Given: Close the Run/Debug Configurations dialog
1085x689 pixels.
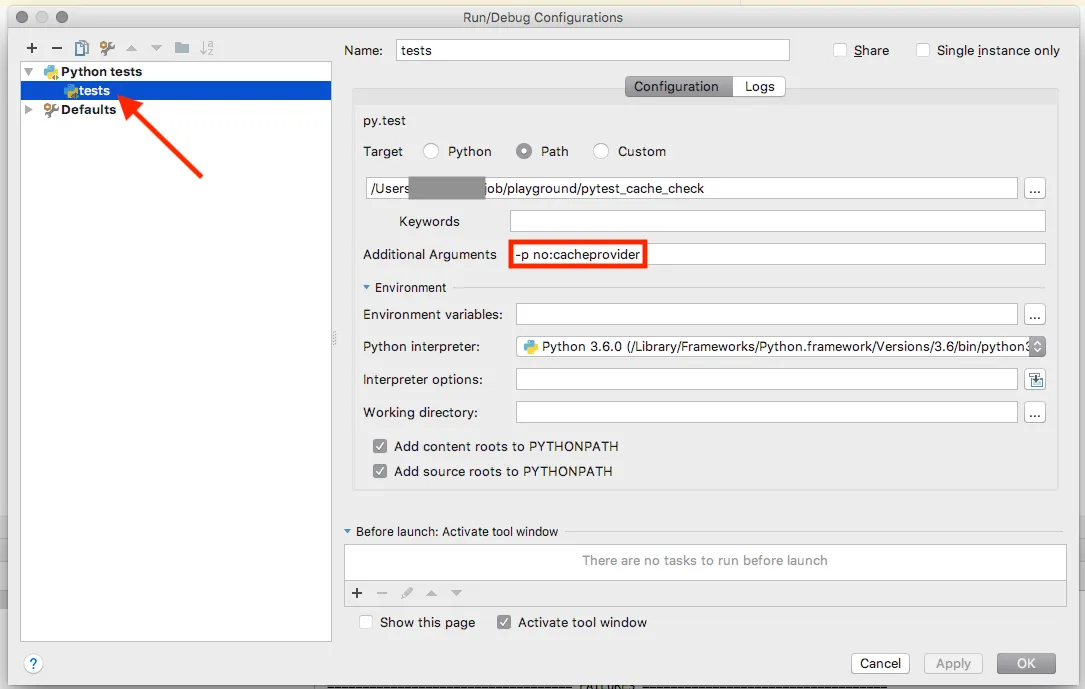Looking at the screenshot, I should coord(22,17).
